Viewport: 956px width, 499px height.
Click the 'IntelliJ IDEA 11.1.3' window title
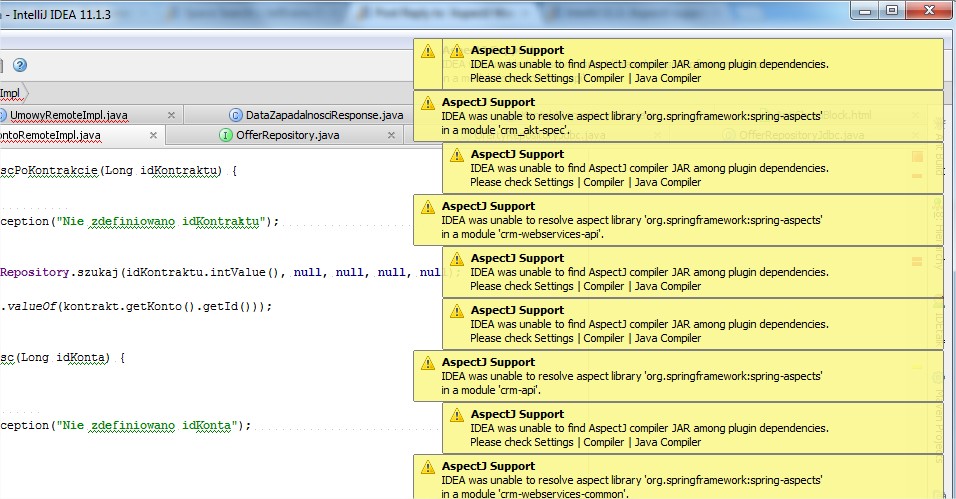[62, 15]
